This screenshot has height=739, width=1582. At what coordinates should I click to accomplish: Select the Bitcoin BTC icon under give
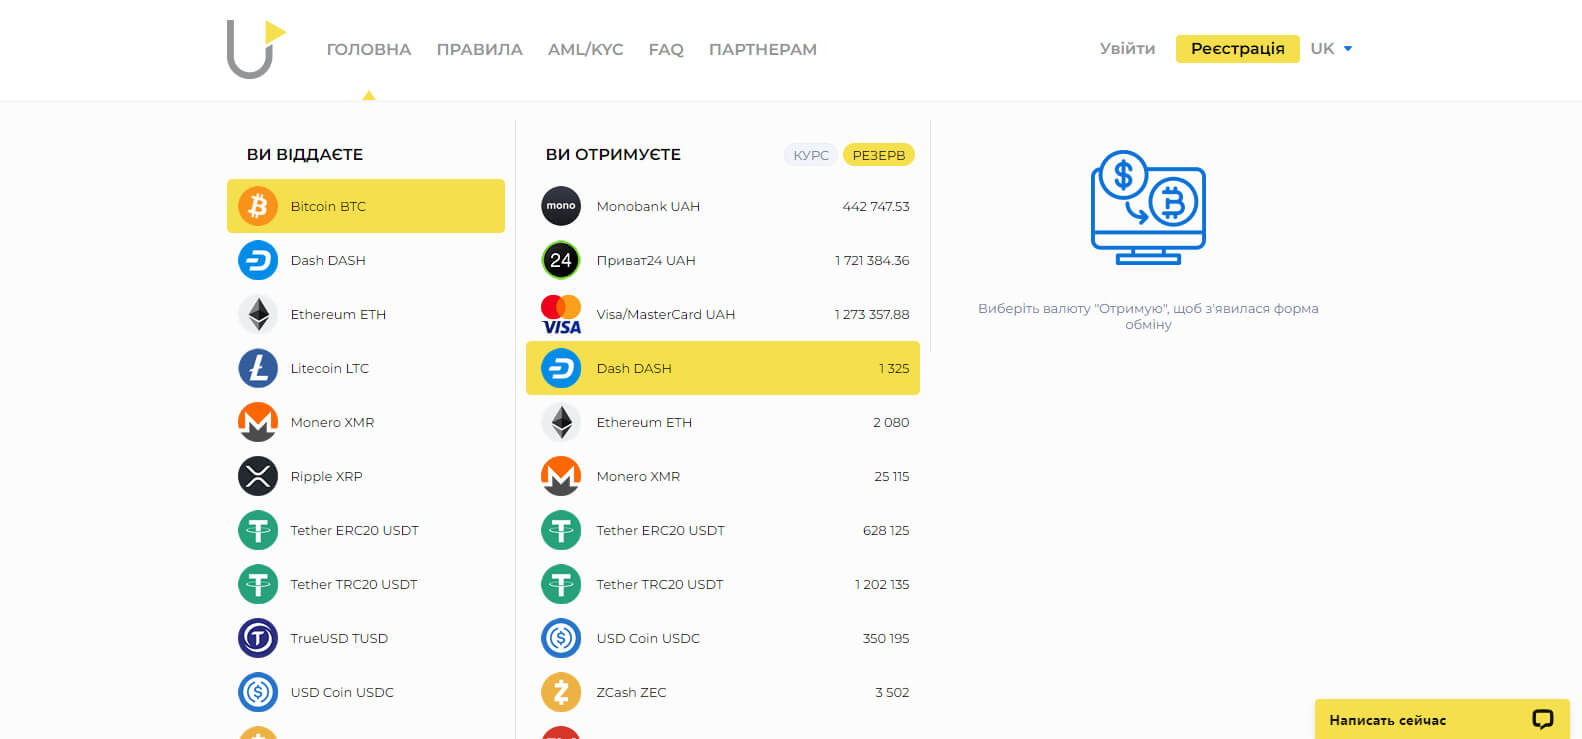tap(258, 206)
